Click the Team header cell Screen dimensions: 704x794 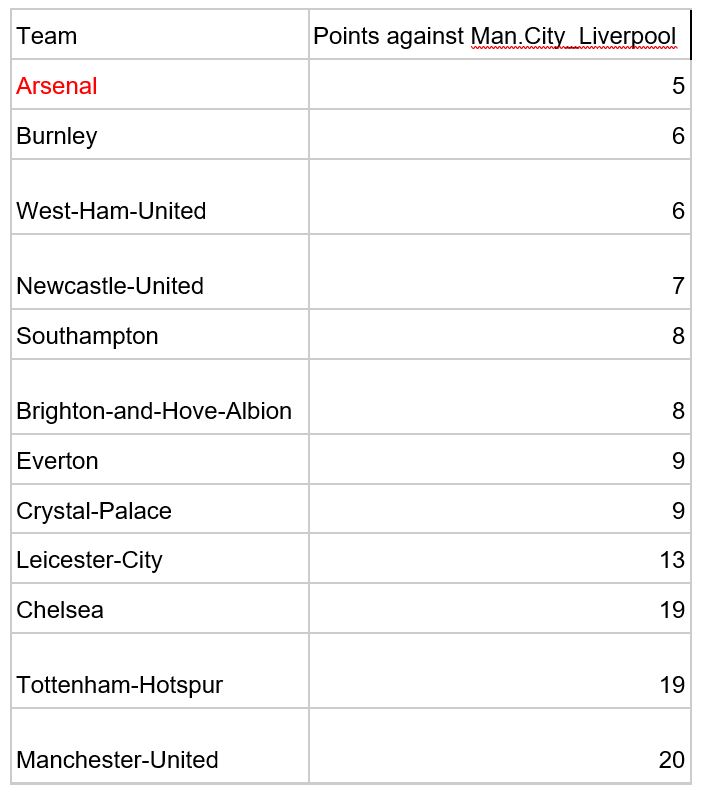point(160,34)
